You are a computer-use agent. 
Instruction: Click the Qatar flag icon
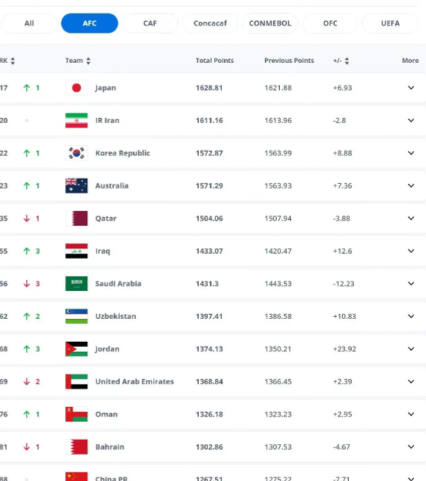[76, 218]
